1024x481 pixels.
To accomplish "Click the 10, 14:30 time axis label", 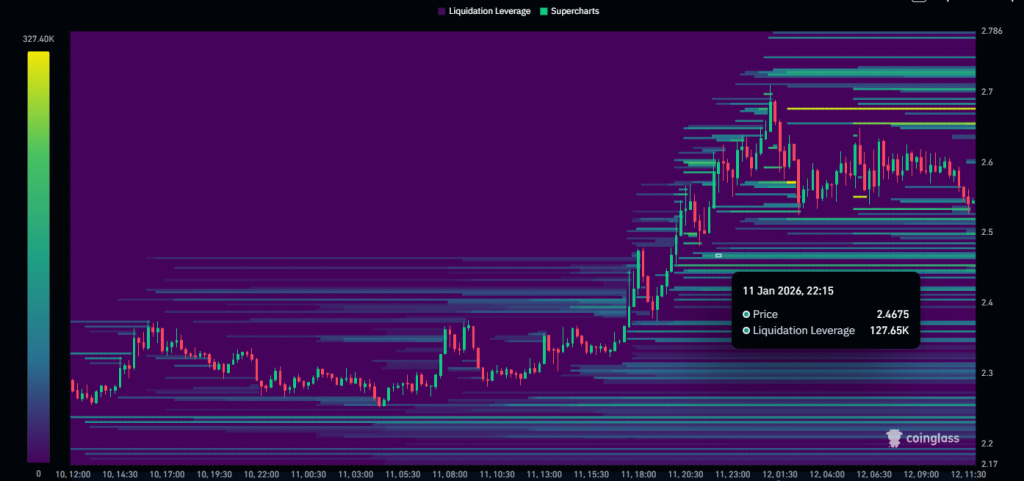I will tap(121, 474).
